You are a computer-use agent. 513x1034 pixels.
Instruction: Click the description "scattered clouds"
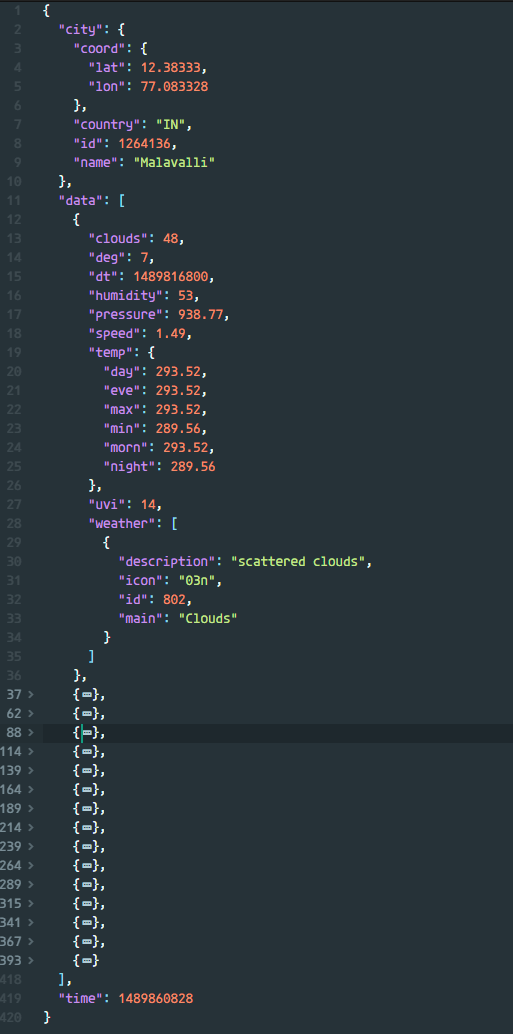(297, 562)
